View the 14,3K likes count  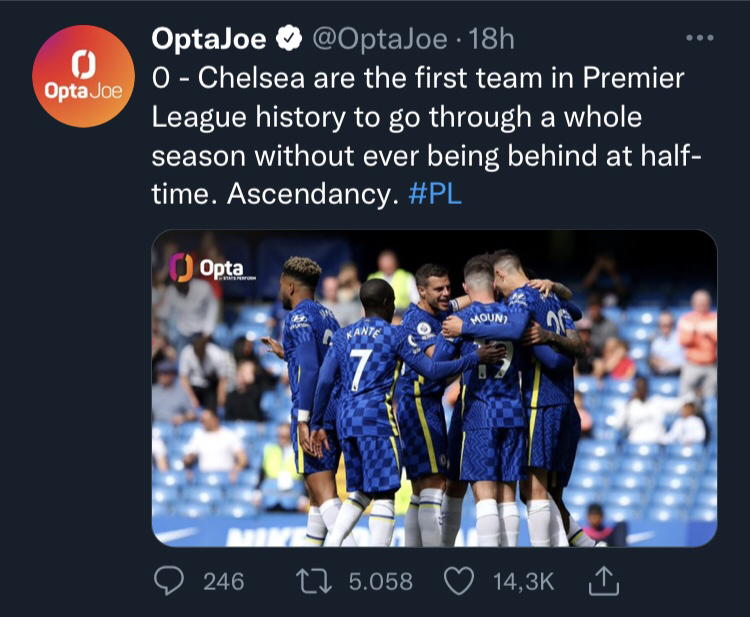pyautogui.click(x=525, y=581)
